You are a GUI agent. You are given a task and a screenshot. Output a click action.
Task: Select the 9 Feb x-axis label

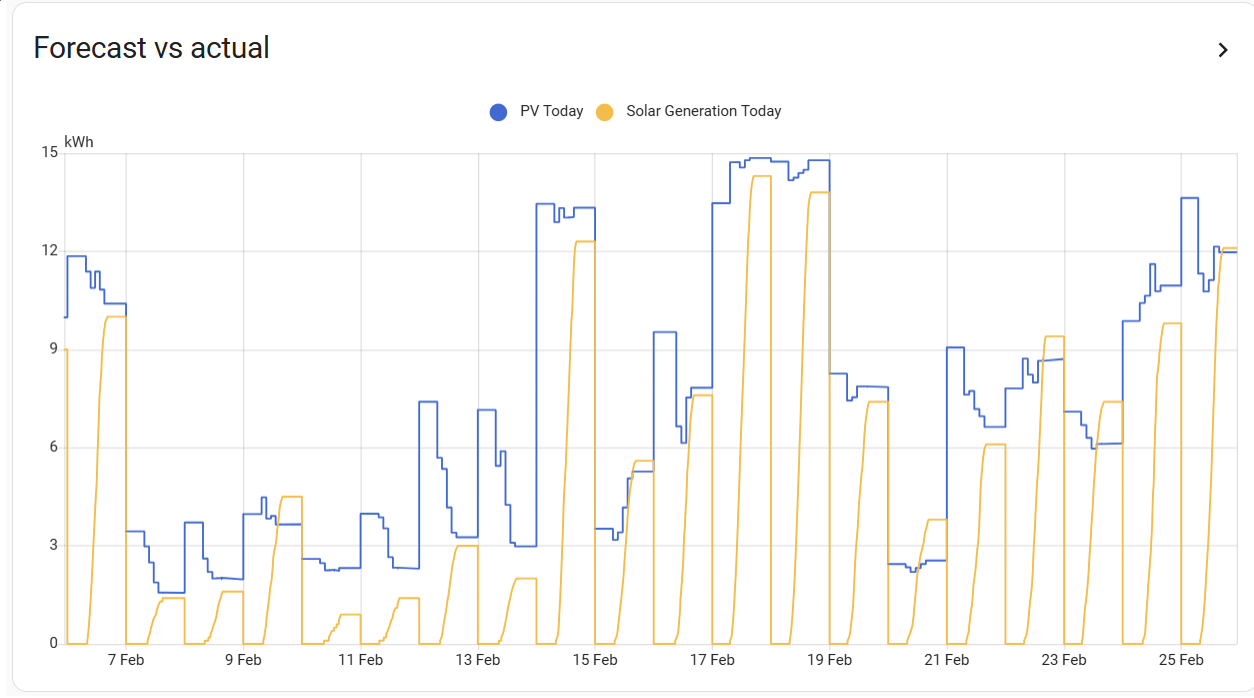243,660
